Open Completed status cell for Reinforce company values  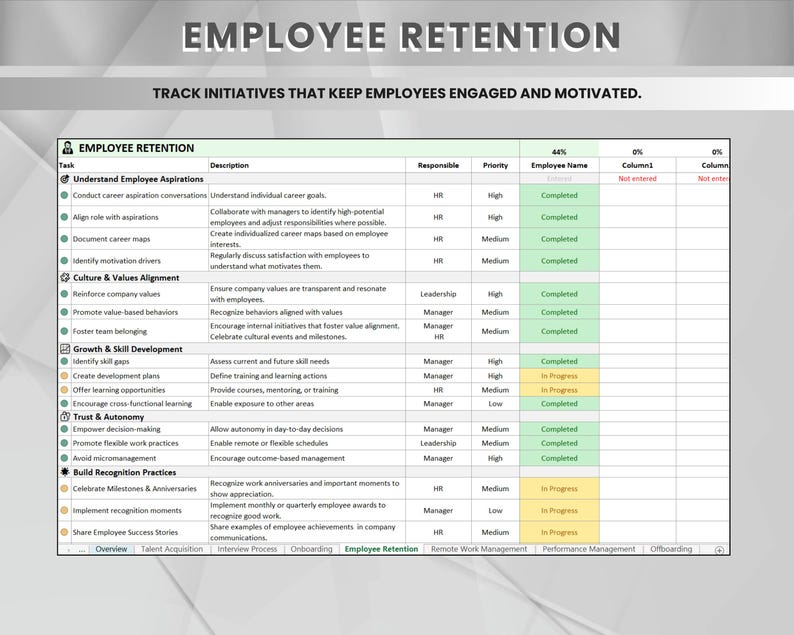[x=559, y=294]
